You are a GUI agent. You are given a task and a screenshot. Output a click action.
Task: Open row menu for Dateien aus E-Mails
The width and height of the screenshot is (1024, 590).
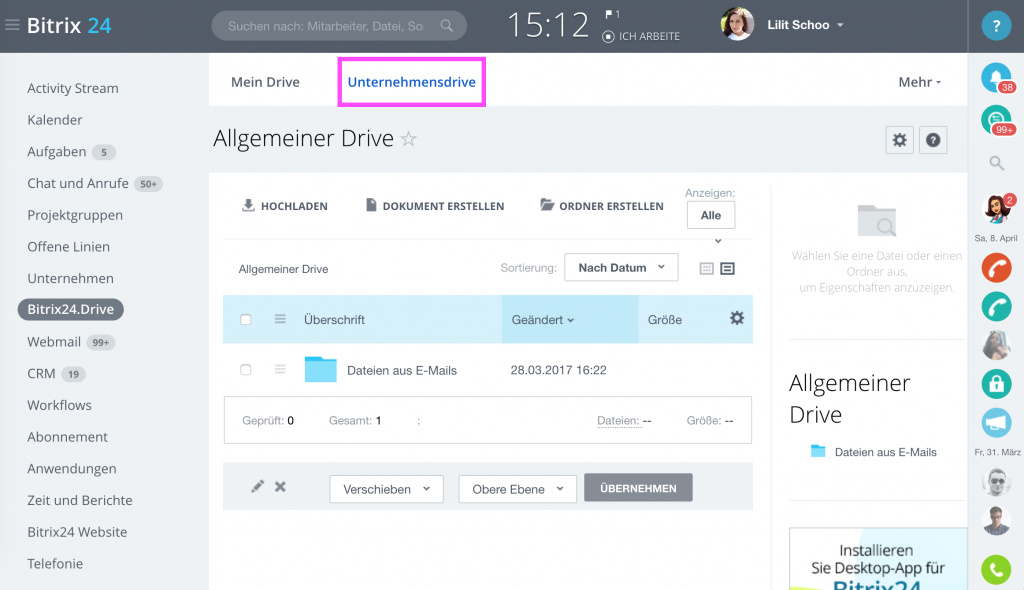(x=280, y=370)
